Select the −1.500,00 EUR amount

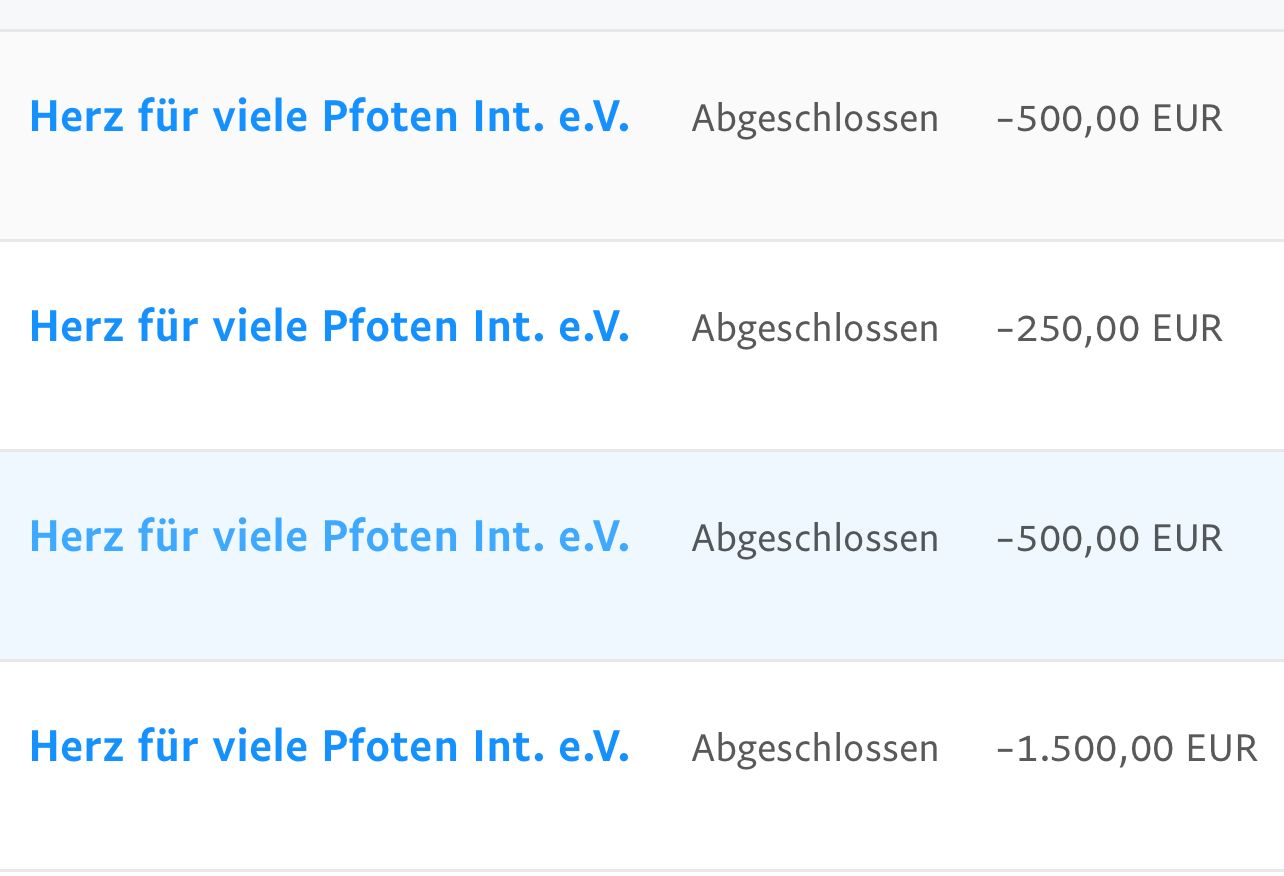(1126, 749)
